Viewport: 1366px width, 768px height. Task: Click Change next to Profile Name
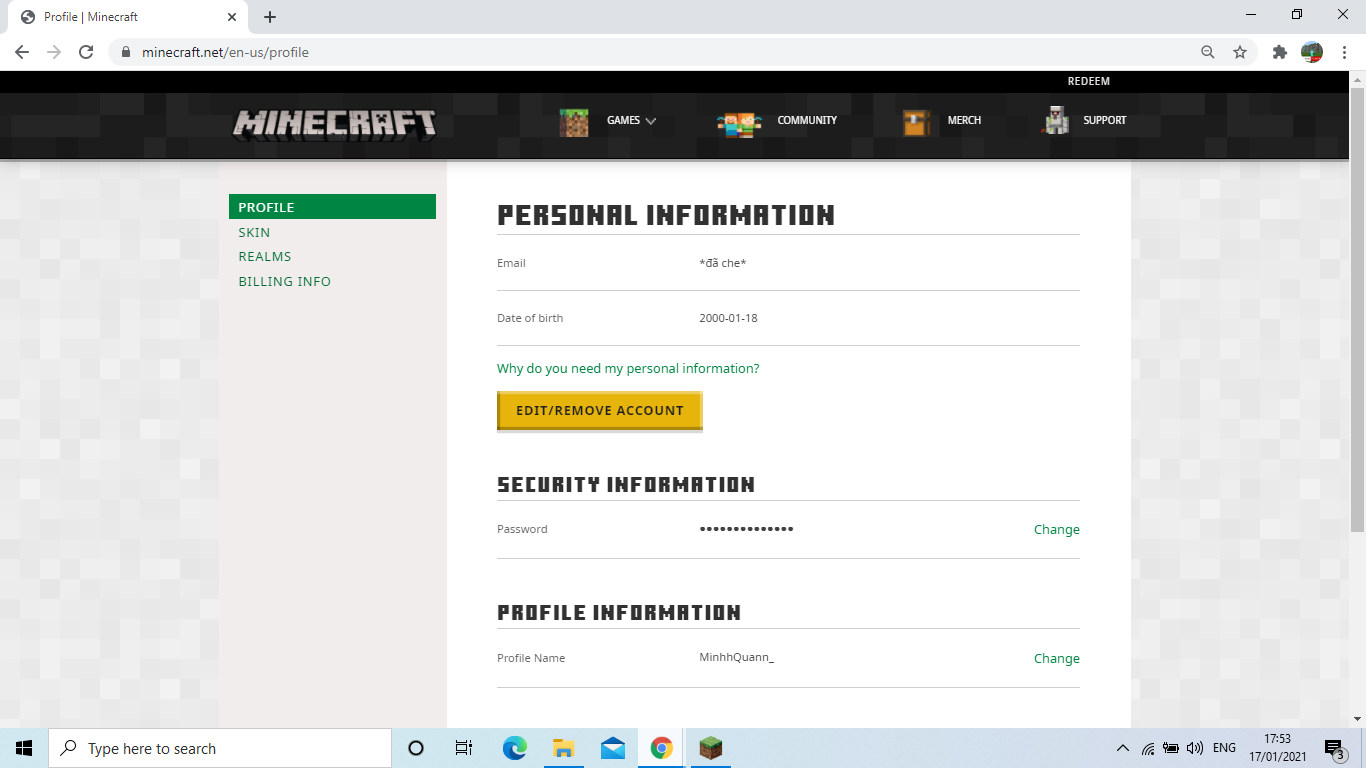pos(1057,658)
